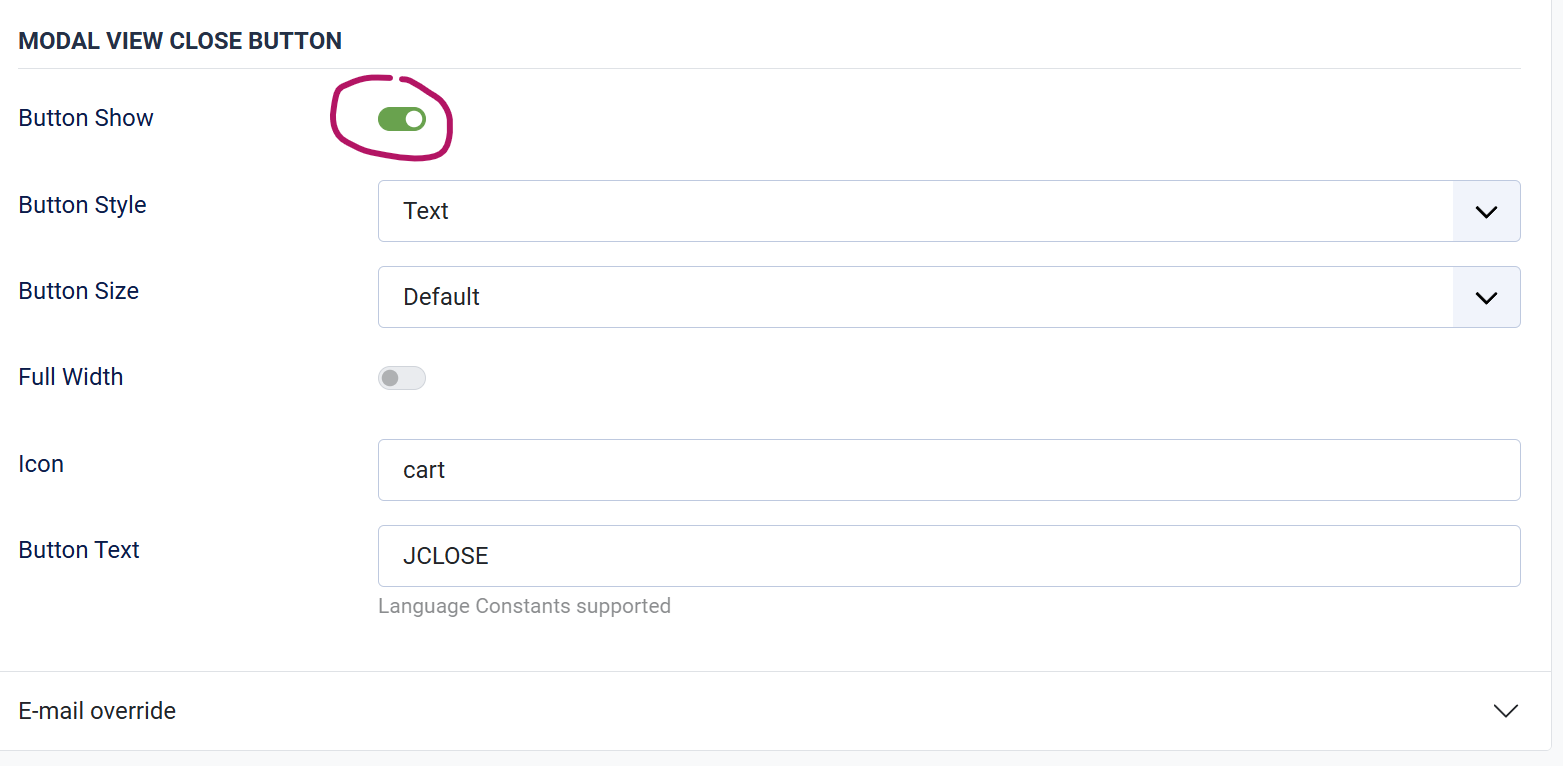The width and height of the screenshot is (1563, 766).
Task: Focus the Icon field containing cart
Action: (948, 470)
